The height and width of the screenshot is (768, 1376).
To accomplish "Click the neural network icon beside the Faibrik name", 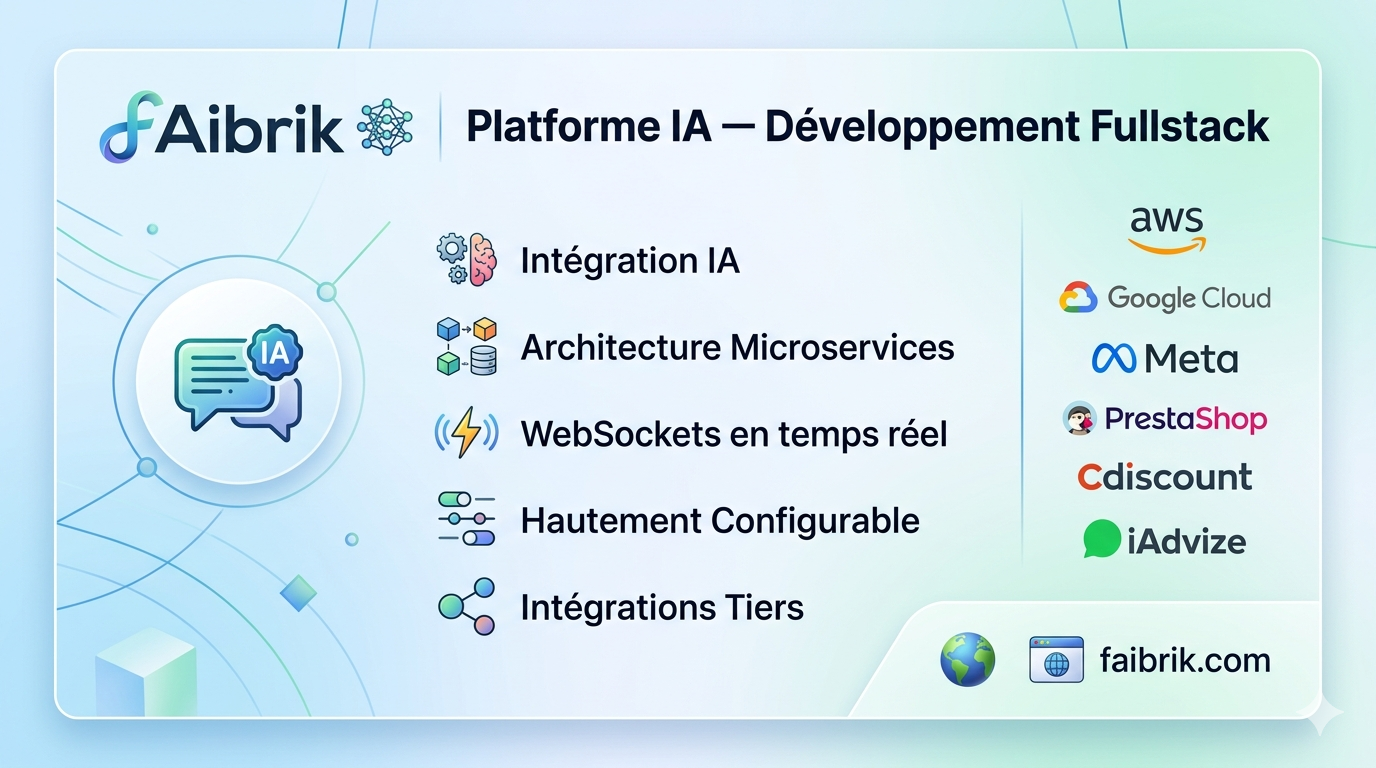I will (384, 128).
